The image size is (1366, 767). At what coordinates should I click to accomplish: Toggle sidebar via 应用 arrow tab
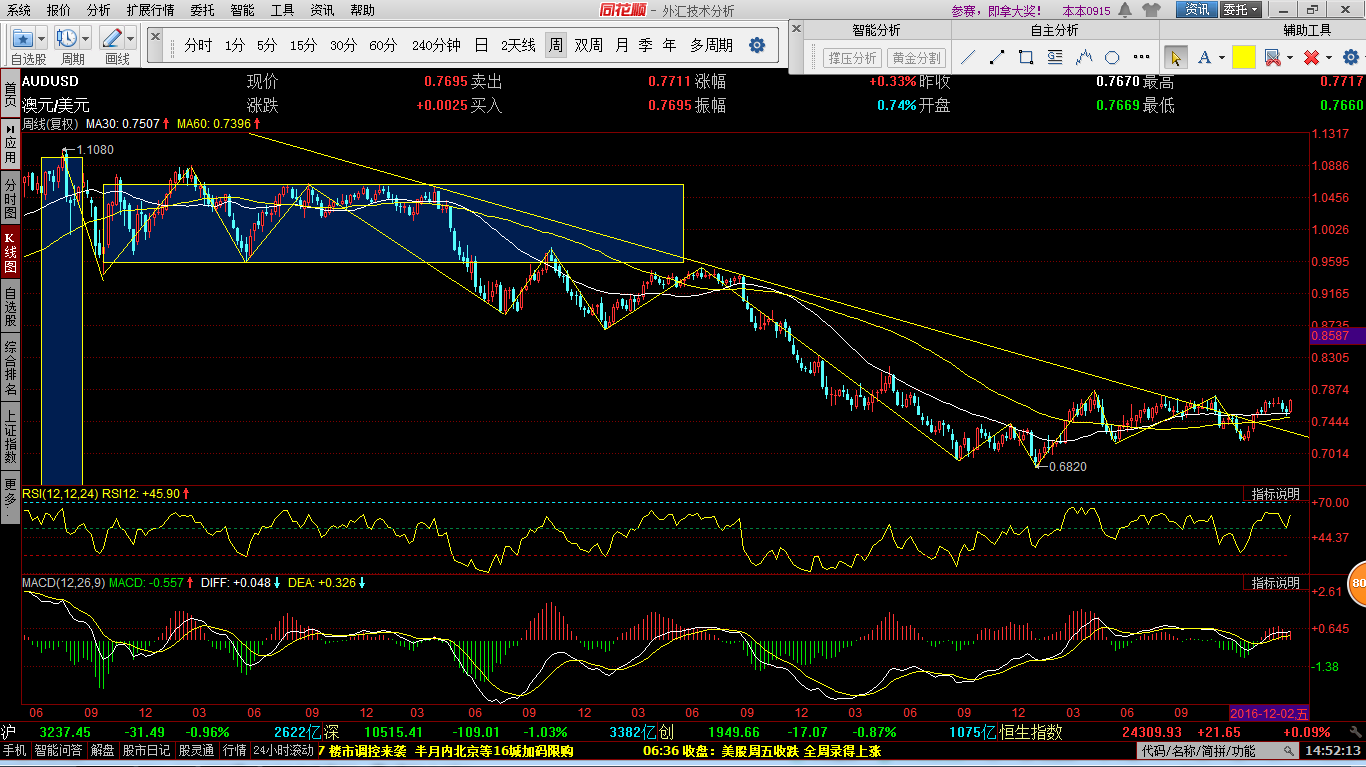coord(10,146)
